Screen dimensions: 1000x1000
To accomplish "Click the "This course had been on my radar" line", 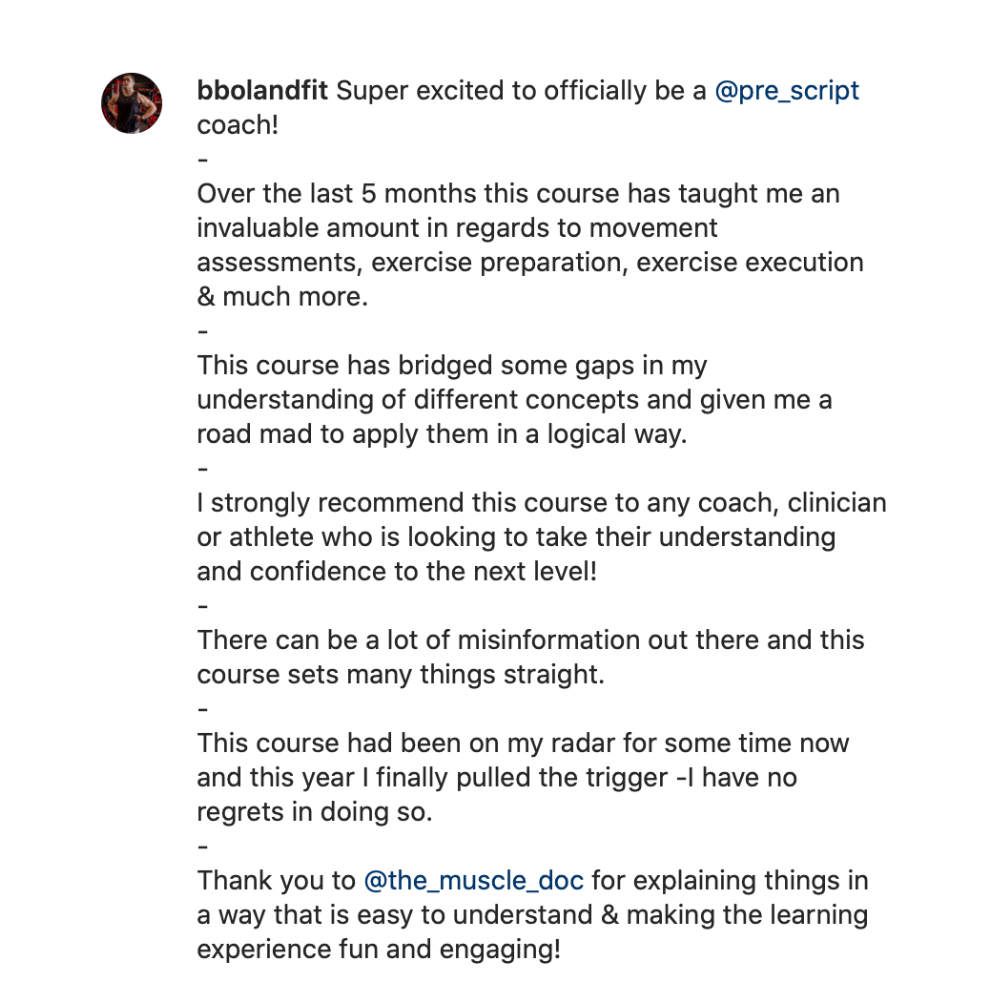I will click(522, 744).
